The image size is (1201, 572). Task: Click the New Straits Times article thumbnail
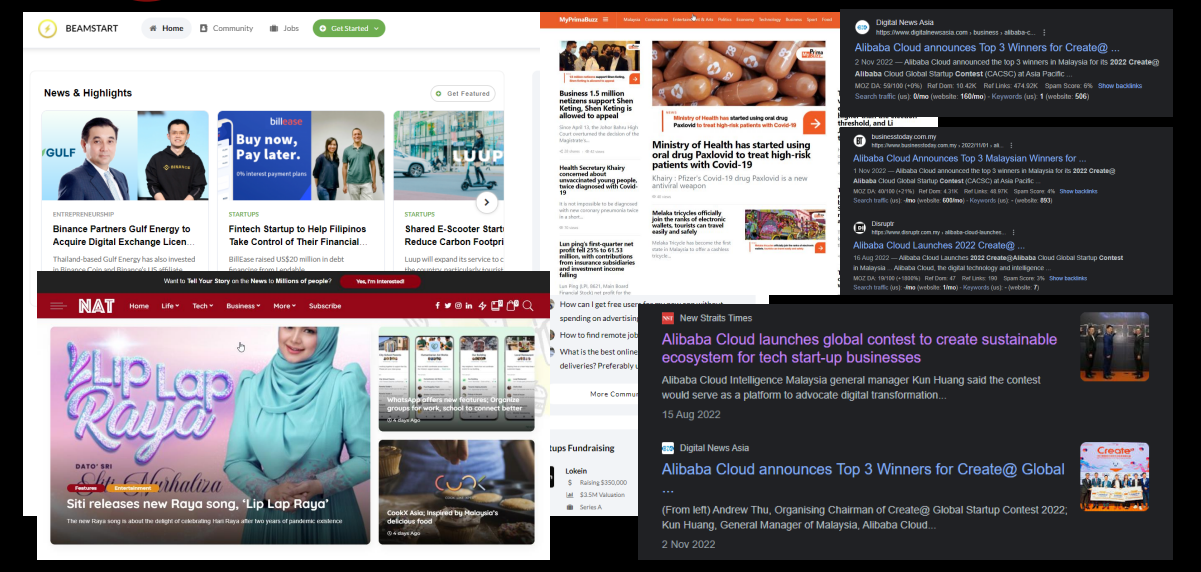coord(1114,346)
